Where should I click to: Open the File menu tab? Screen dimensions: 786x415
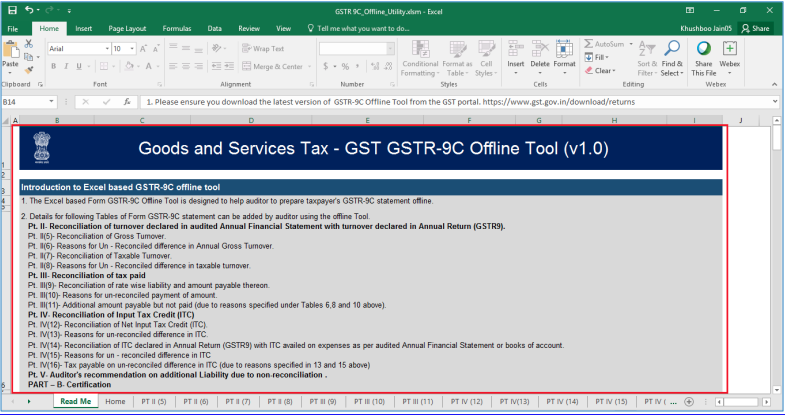(x=13, y=29)
